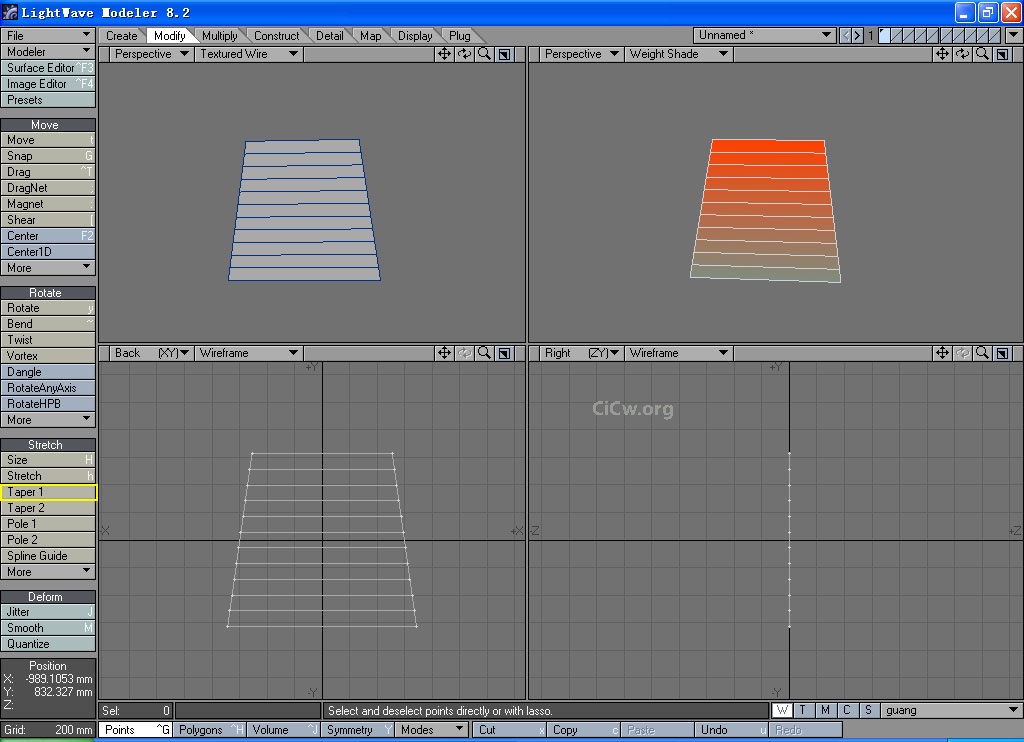The image size is (1024, 742).
Task: Click the Surface Editor button
Action: tap(48, 68)
